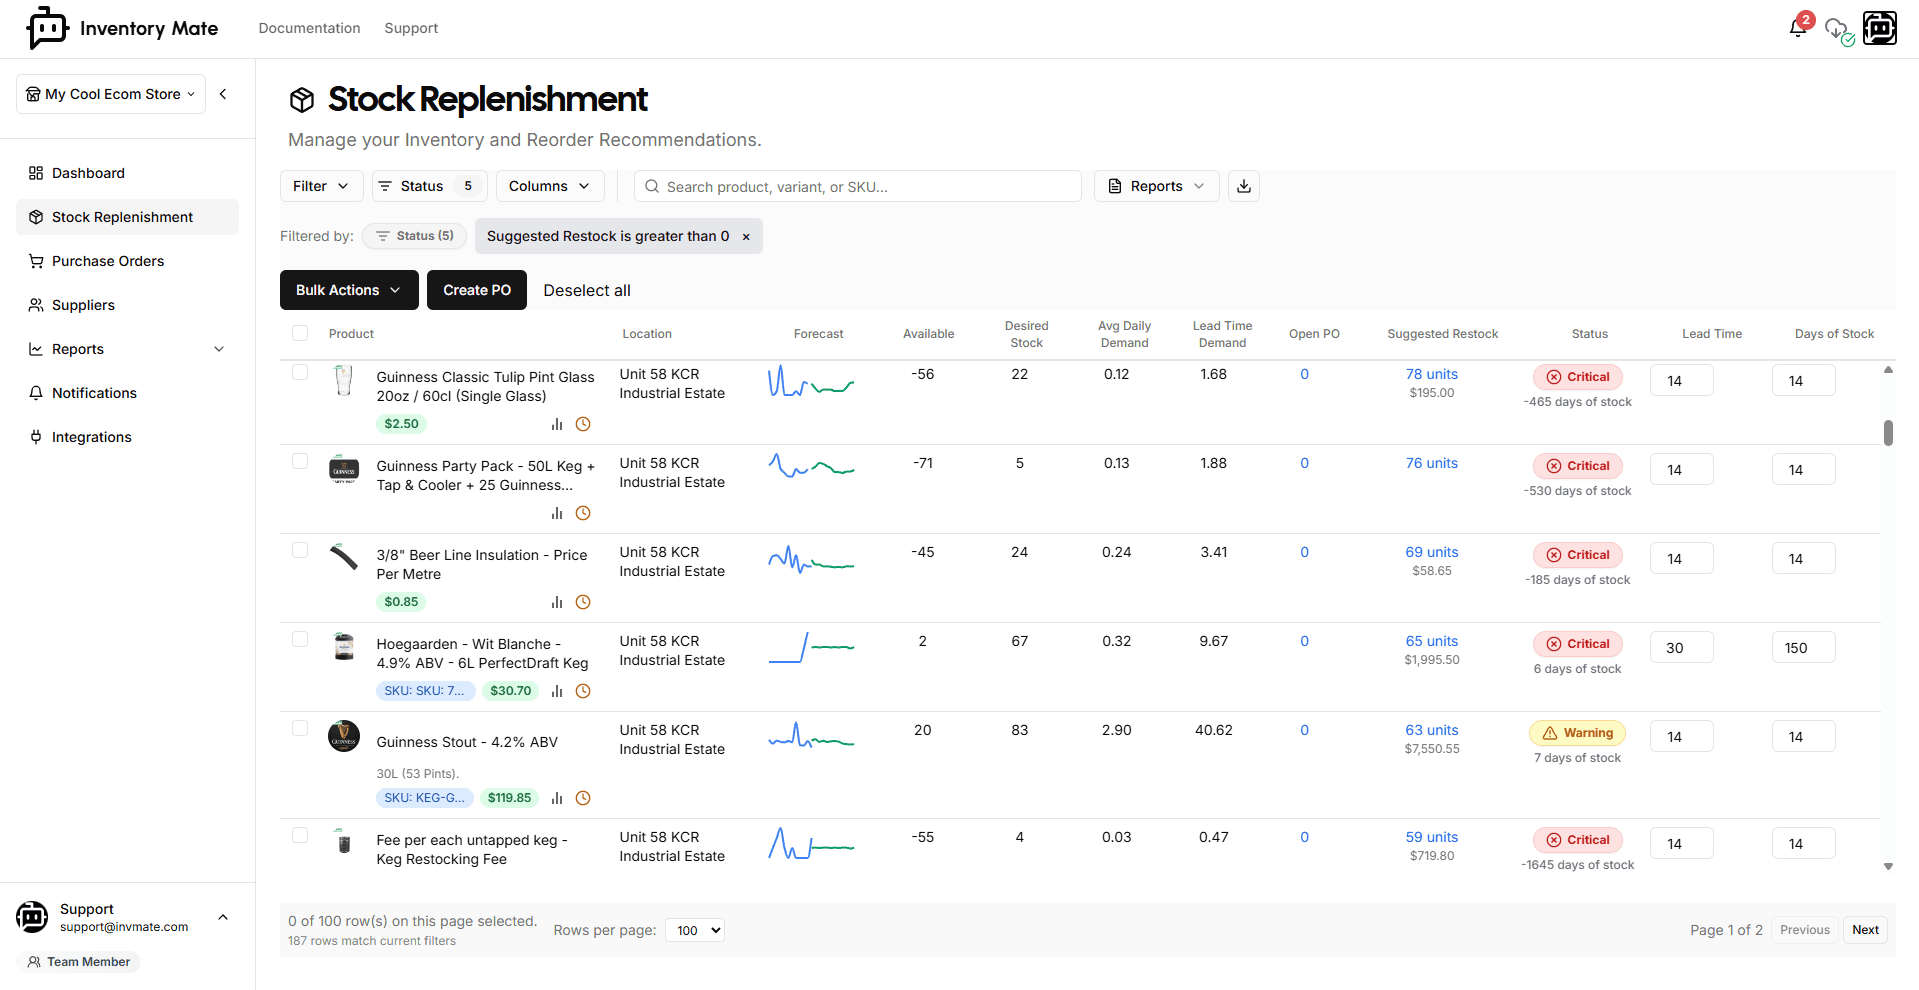Click the scrollbar down arrow
Viewport: 1919px width, 990px height.
[x=1888, y=867]
